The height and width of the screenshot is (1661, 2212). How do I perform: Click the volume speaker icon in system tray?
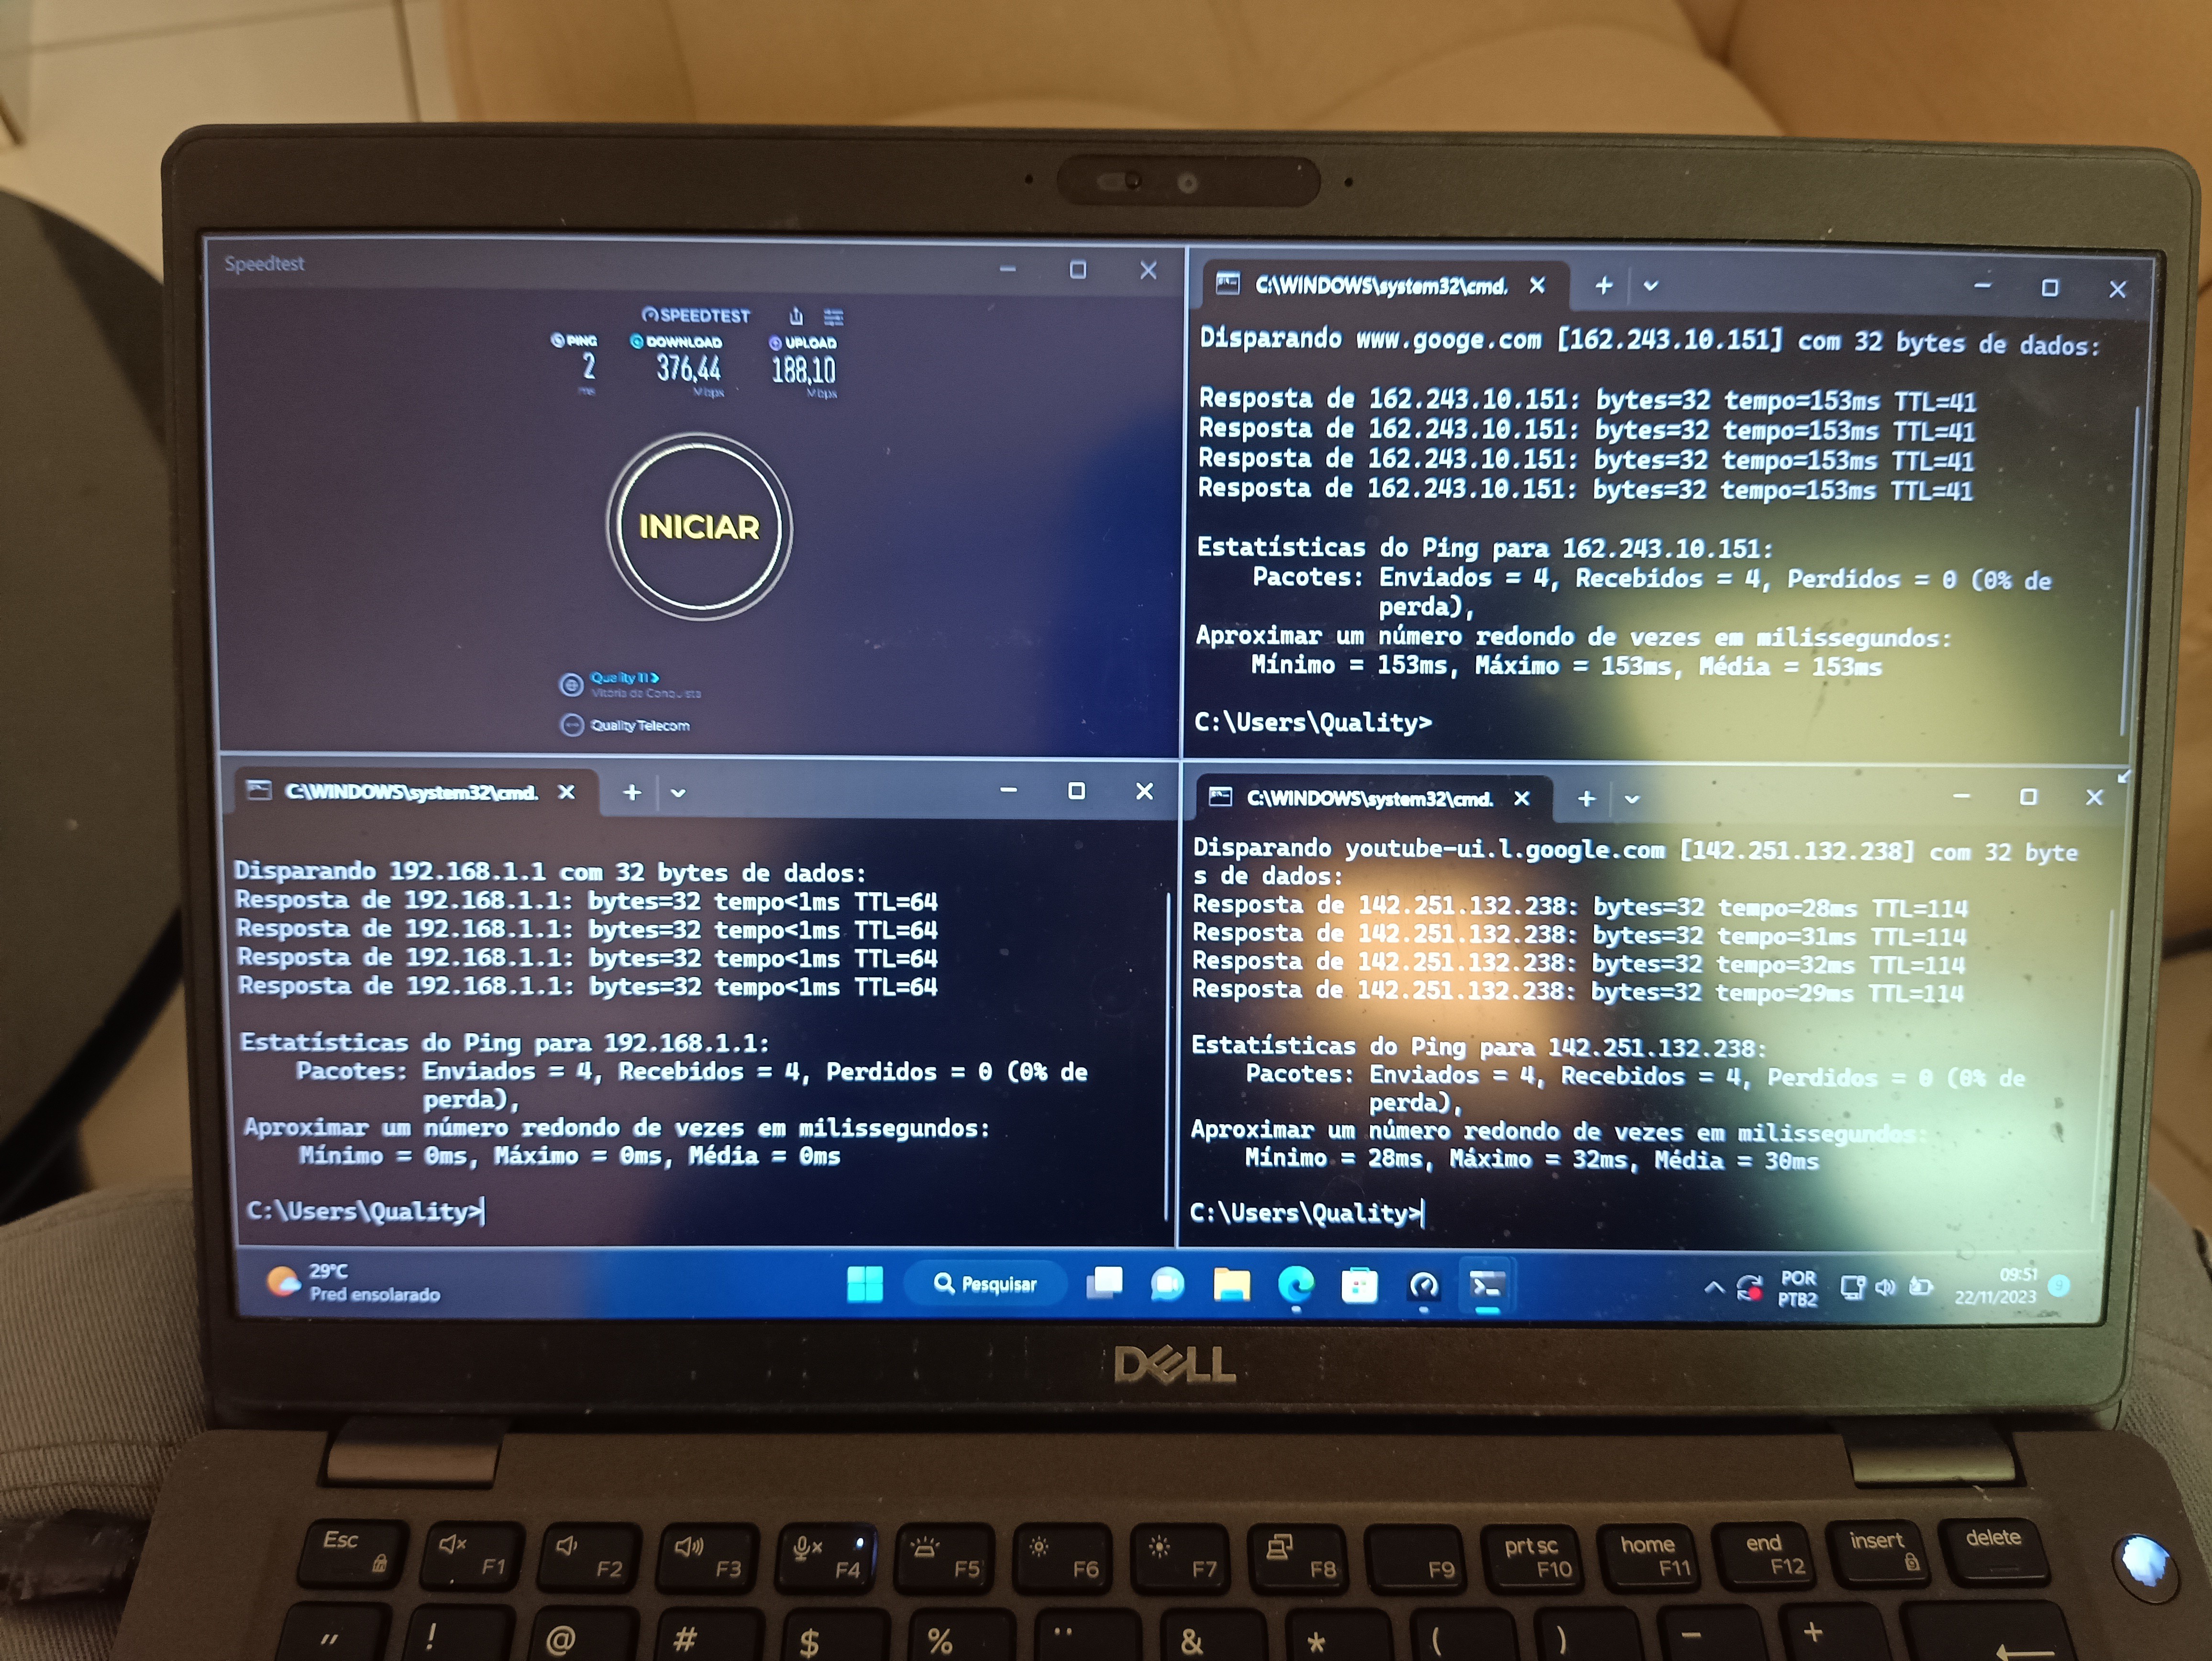click(1885, 1287)
